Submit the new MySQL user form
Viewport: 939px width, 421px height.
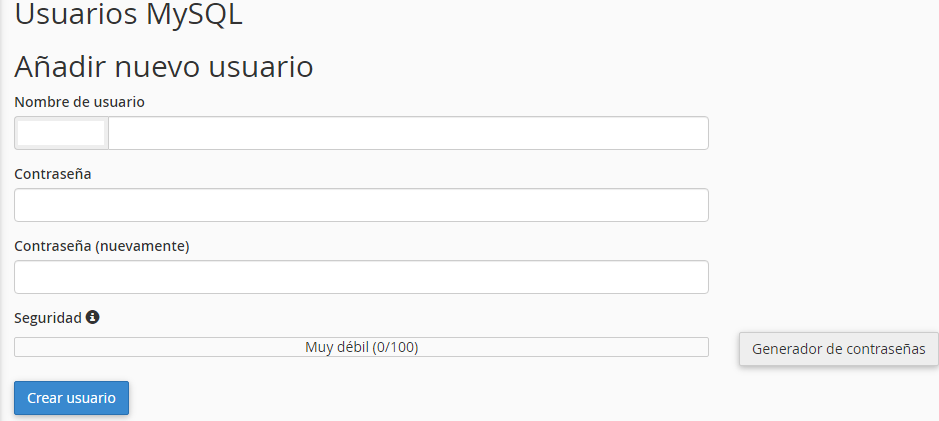tap(71, 398)
